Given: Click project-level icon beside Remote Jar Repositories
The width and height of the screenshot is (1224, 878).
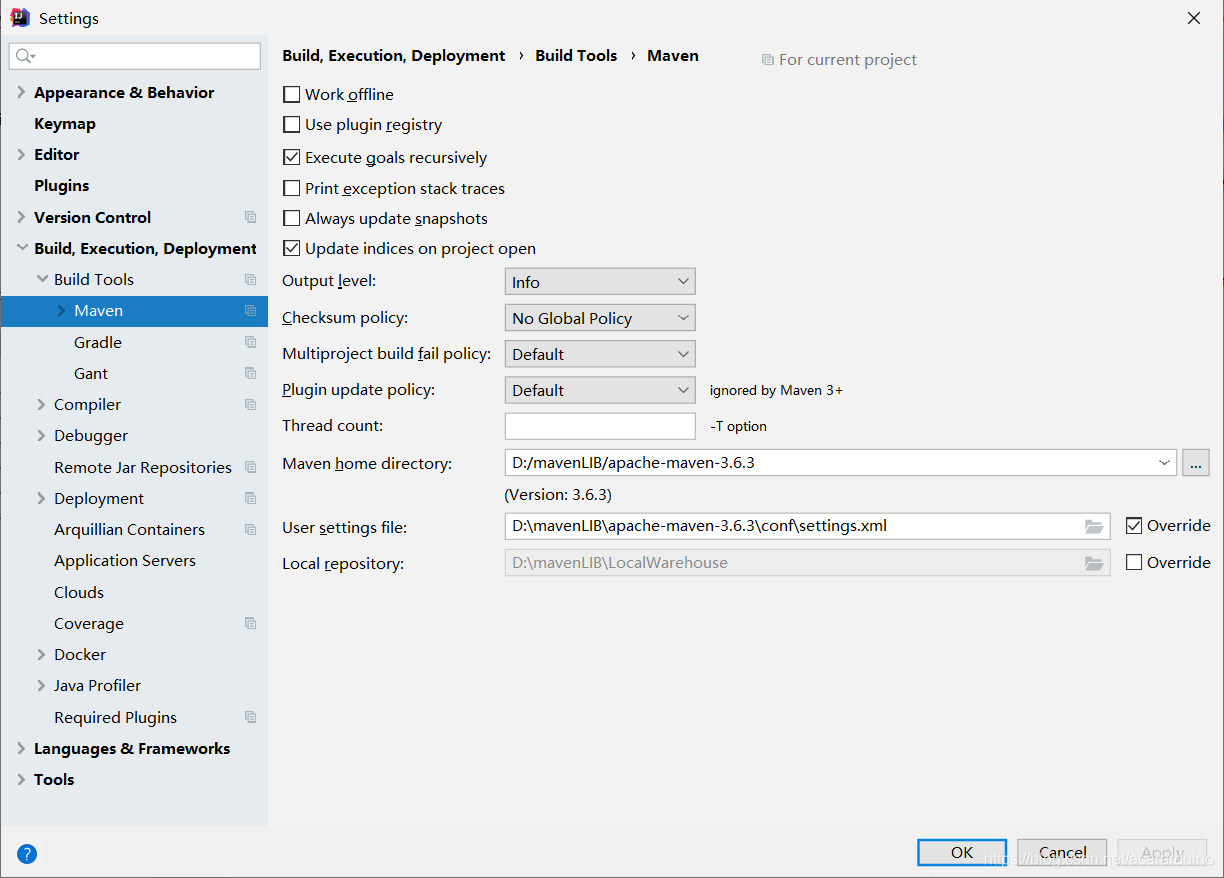Looking at the screenshot, I should pyautogui.click(x=250, y=467).
